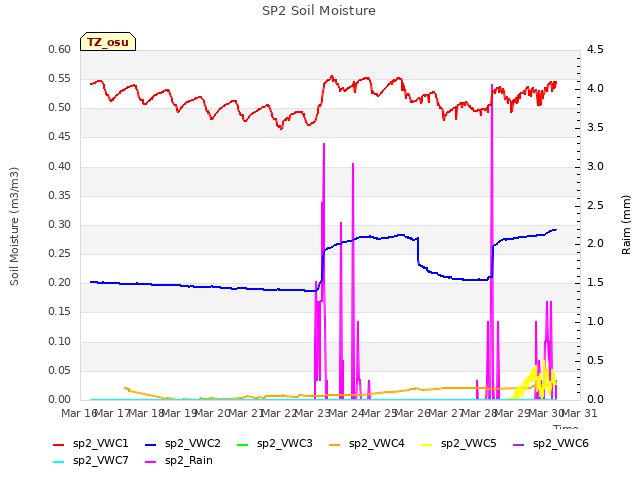Click the Mar 20 date label
The height and width of the screenshot is (480, 640).
tap(213, 413)
